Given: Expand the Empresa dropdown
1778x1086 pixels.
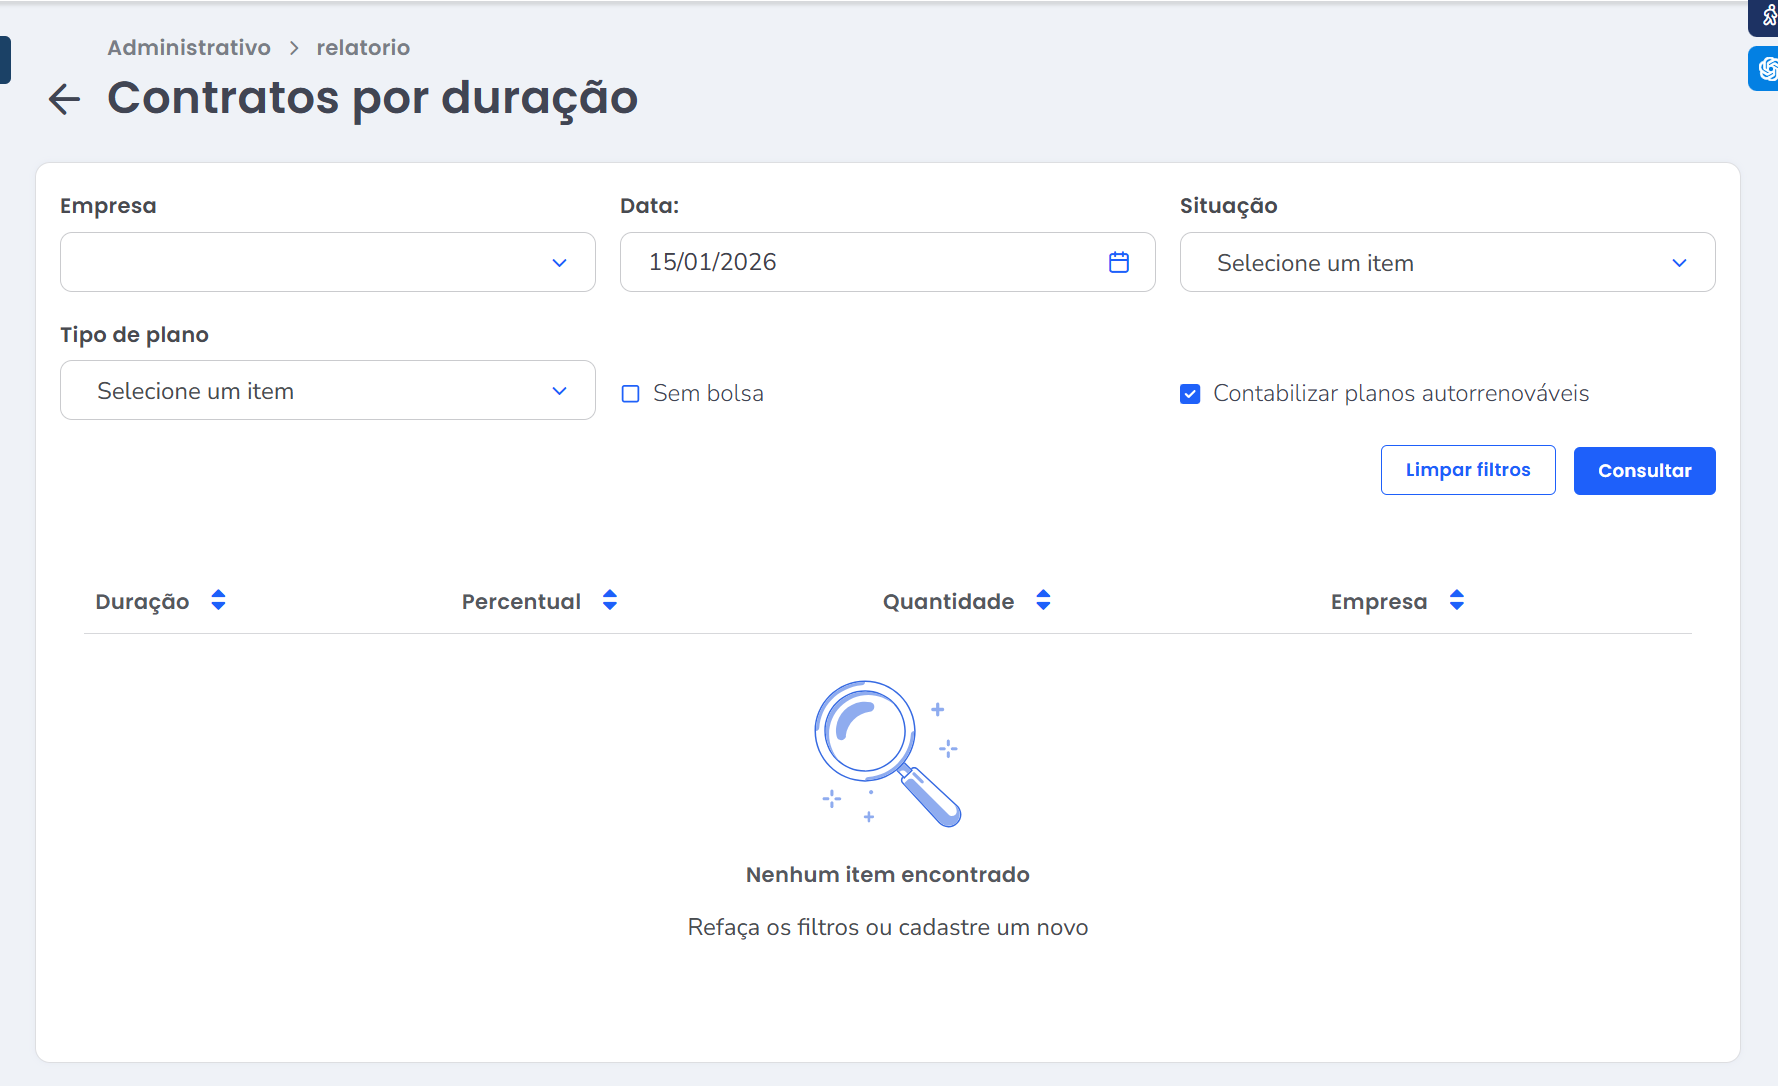Looking at the screenshot, I should [x=328, y=262].
